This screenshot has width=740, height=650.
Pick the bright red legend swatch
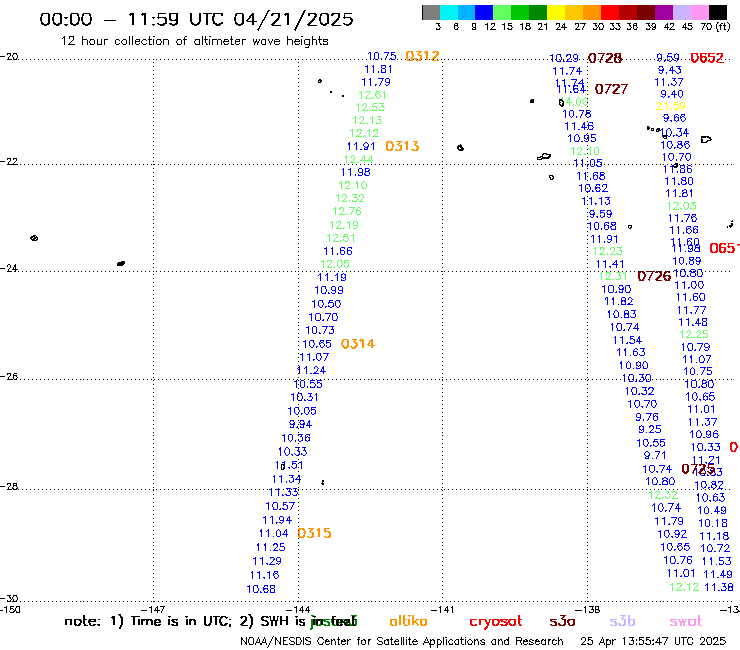tap(609, 12)
